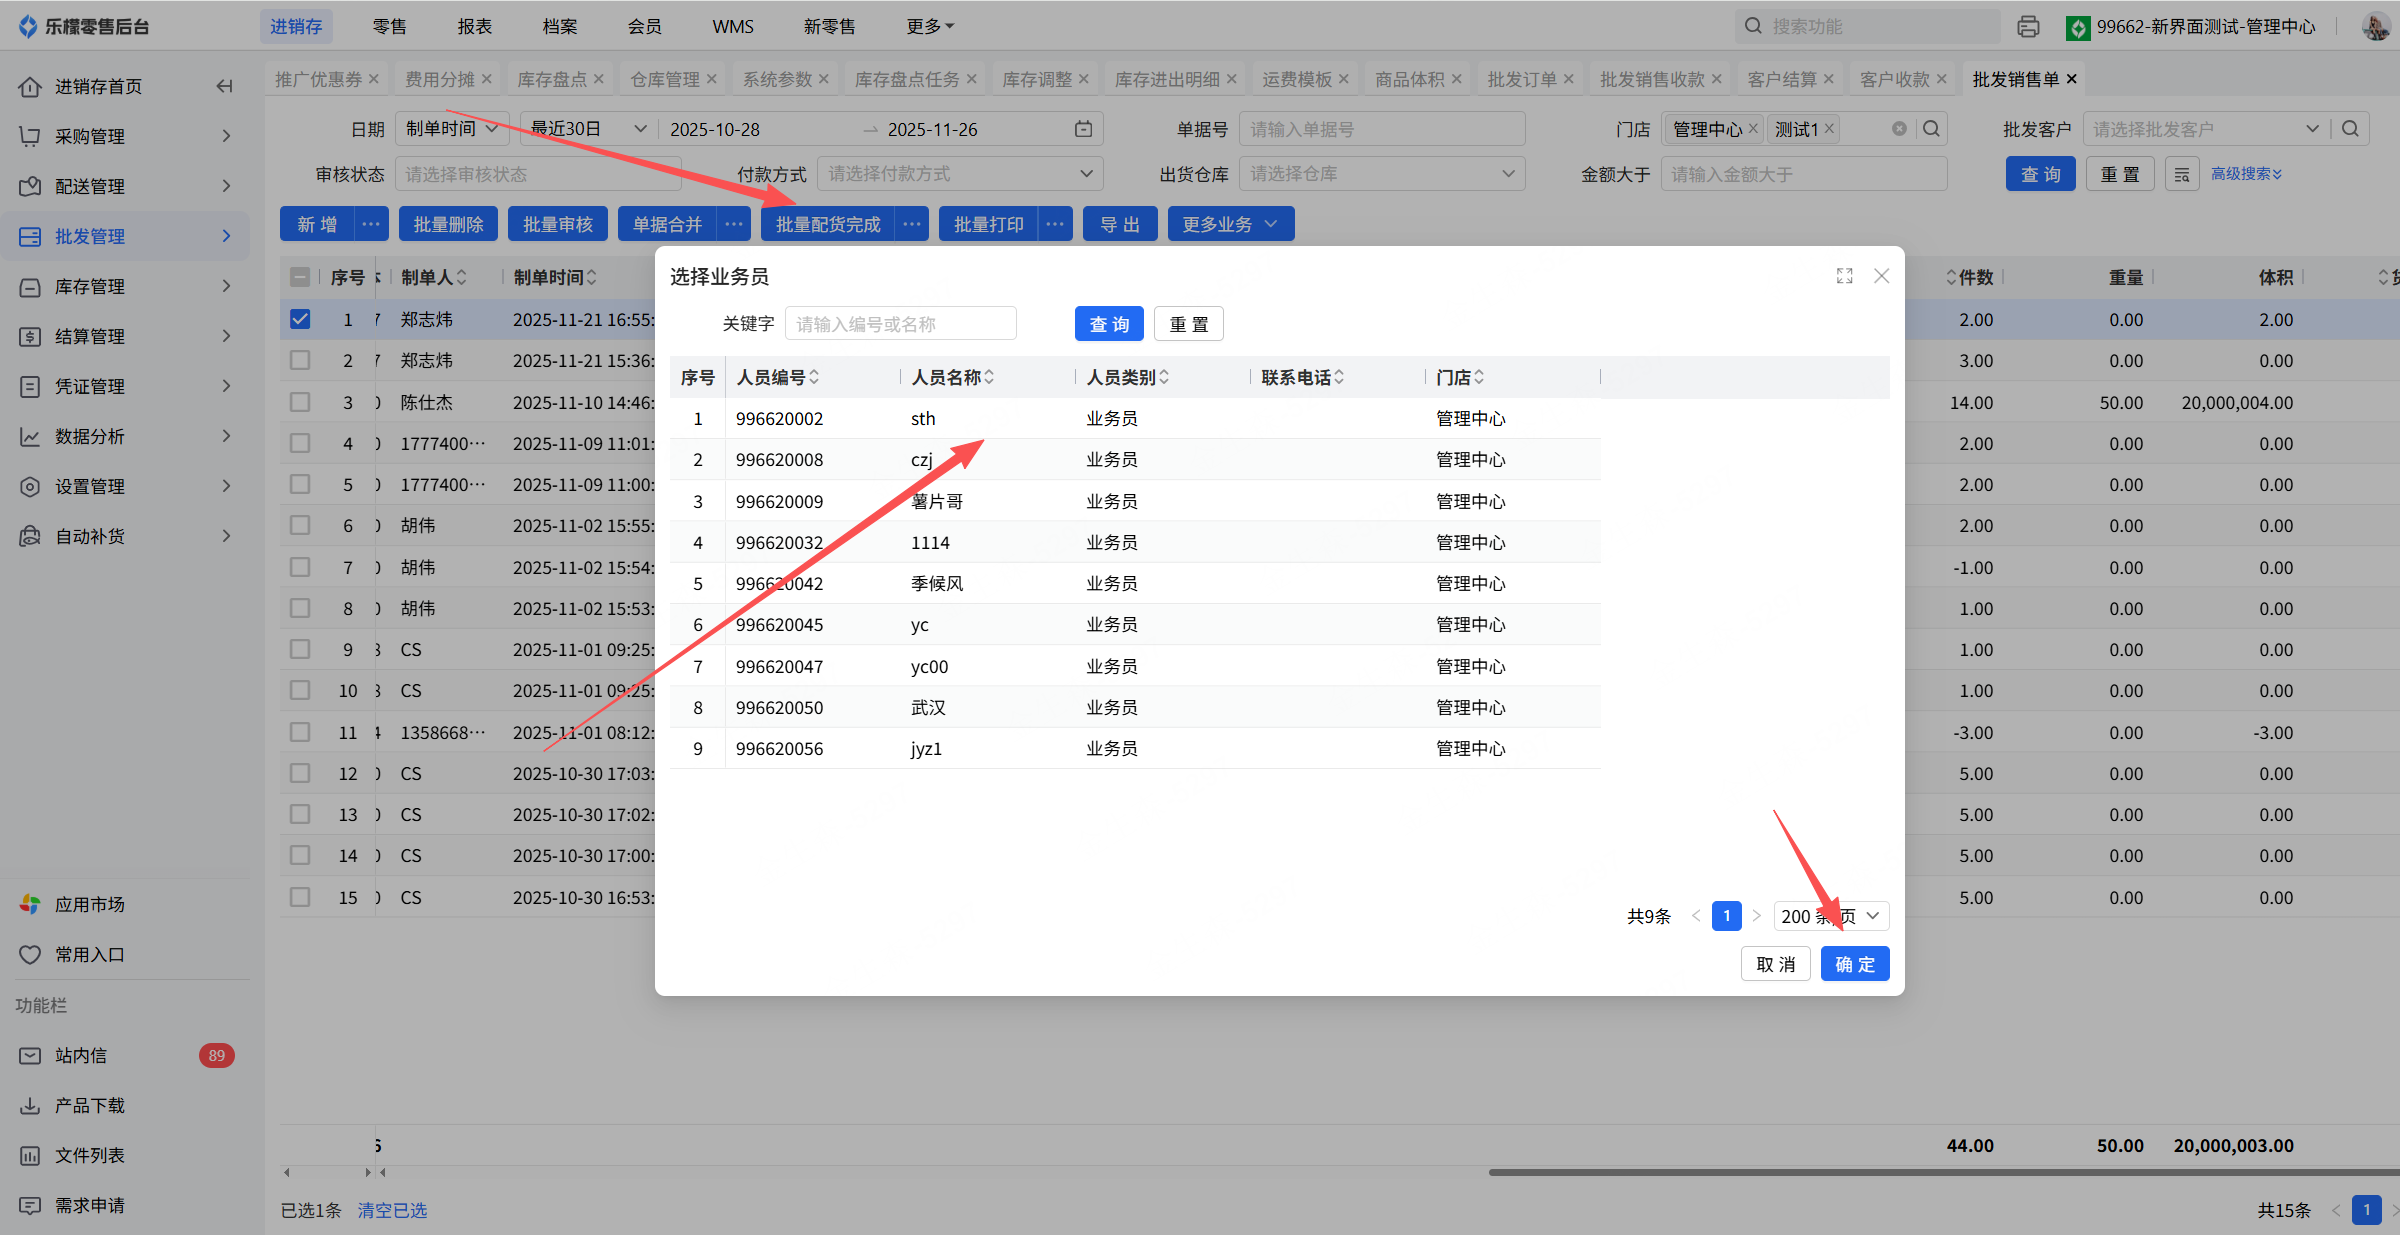Click the printer icon in top bar

pyautogui.click(x=2028, y=27)
